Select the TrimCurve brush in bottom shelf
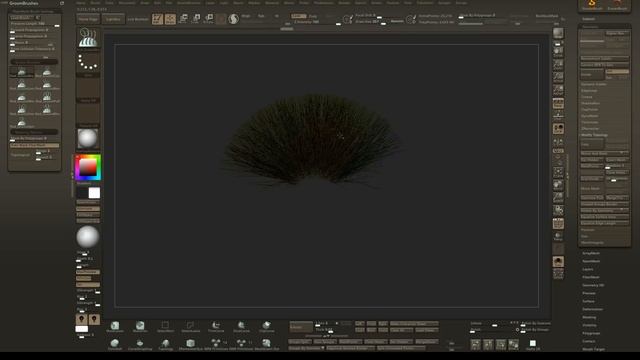This screenshot has height=360, width=640. [x=216, y=327]
